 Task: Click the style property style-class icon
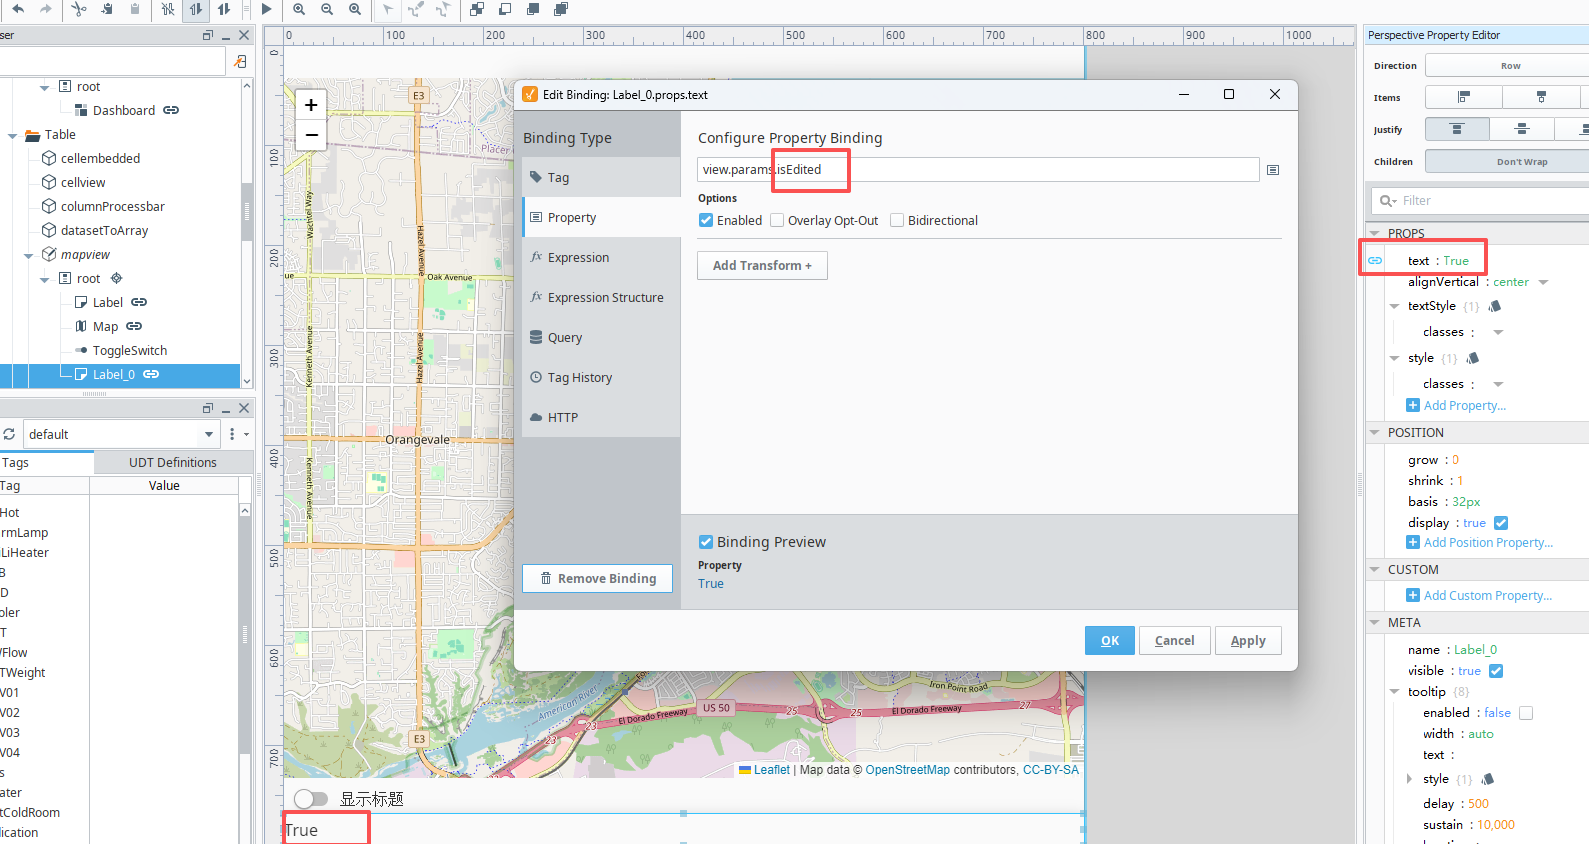pyautogui.click(x=1472, y=358)
